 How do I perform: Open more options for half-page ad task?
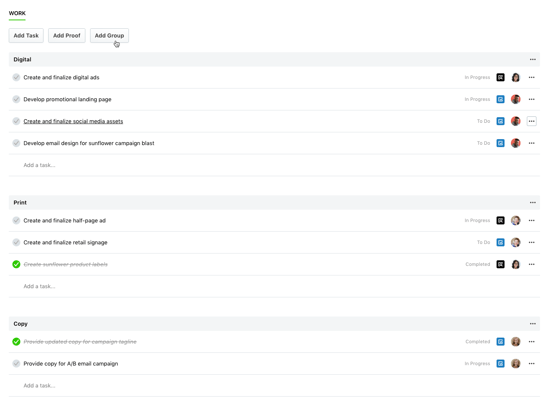pos(532,221)
